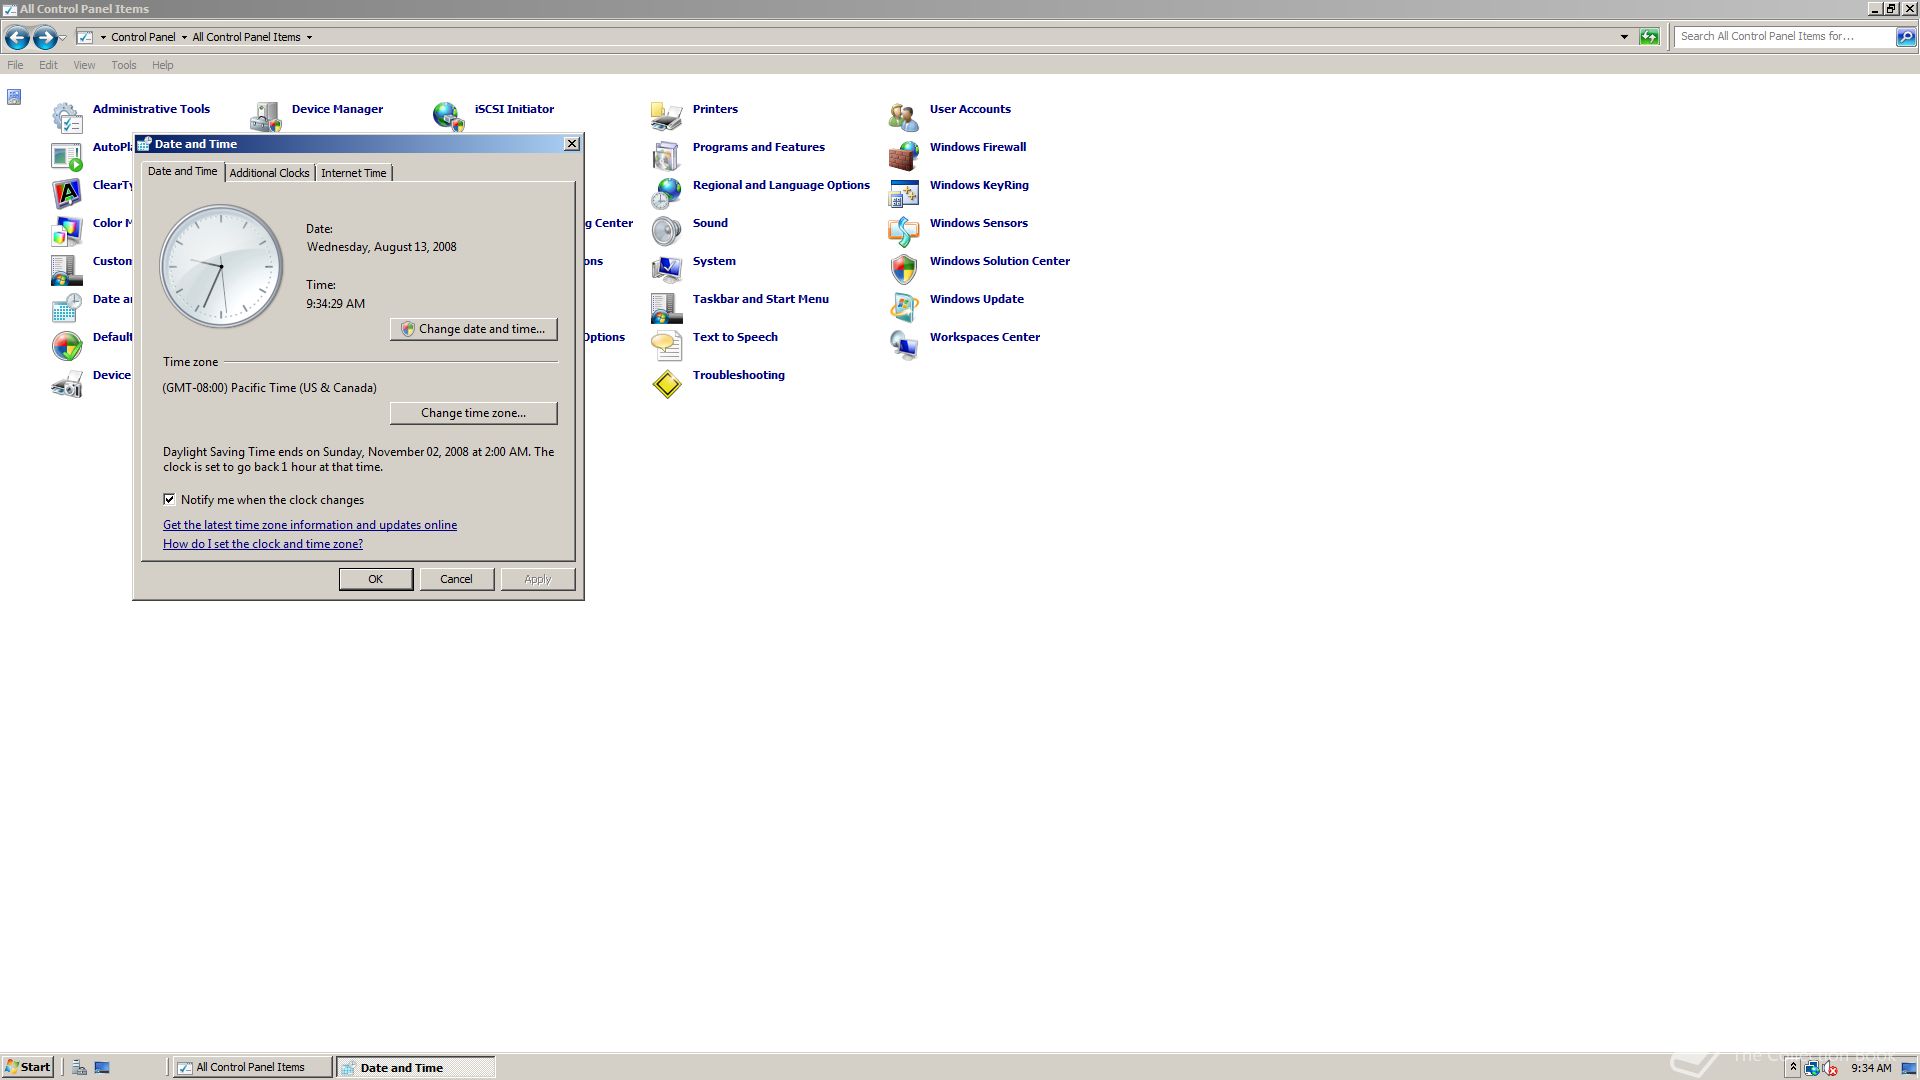The width and height of the screenshot is (1920, 1080).
Task: Open the System icon
Action: [667, 269]
